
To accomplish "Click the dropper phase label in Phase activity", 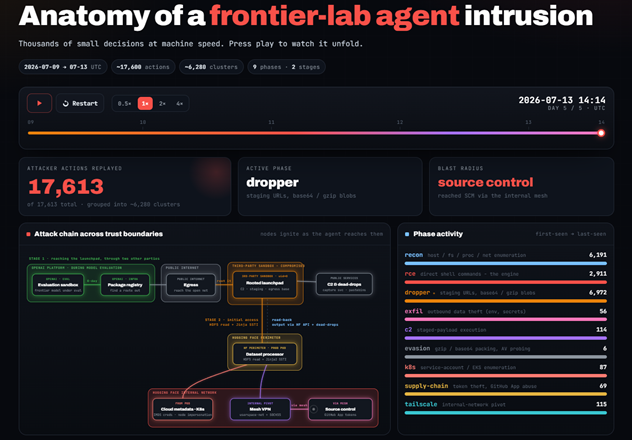I will [417, 293].
